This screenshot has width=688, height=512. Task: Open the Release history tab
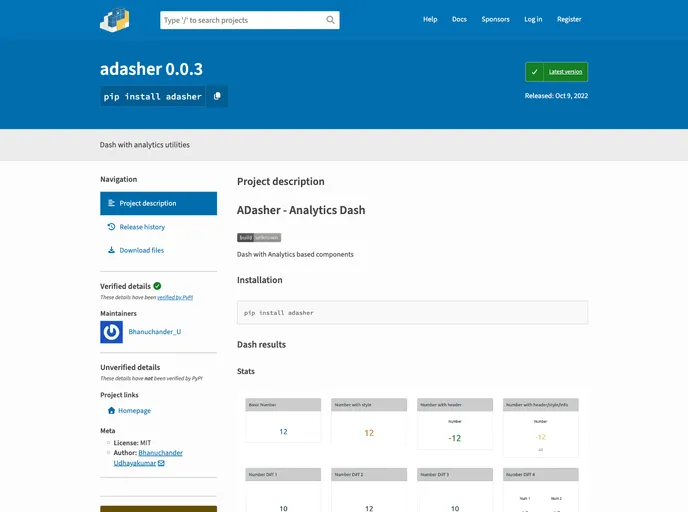141,227
